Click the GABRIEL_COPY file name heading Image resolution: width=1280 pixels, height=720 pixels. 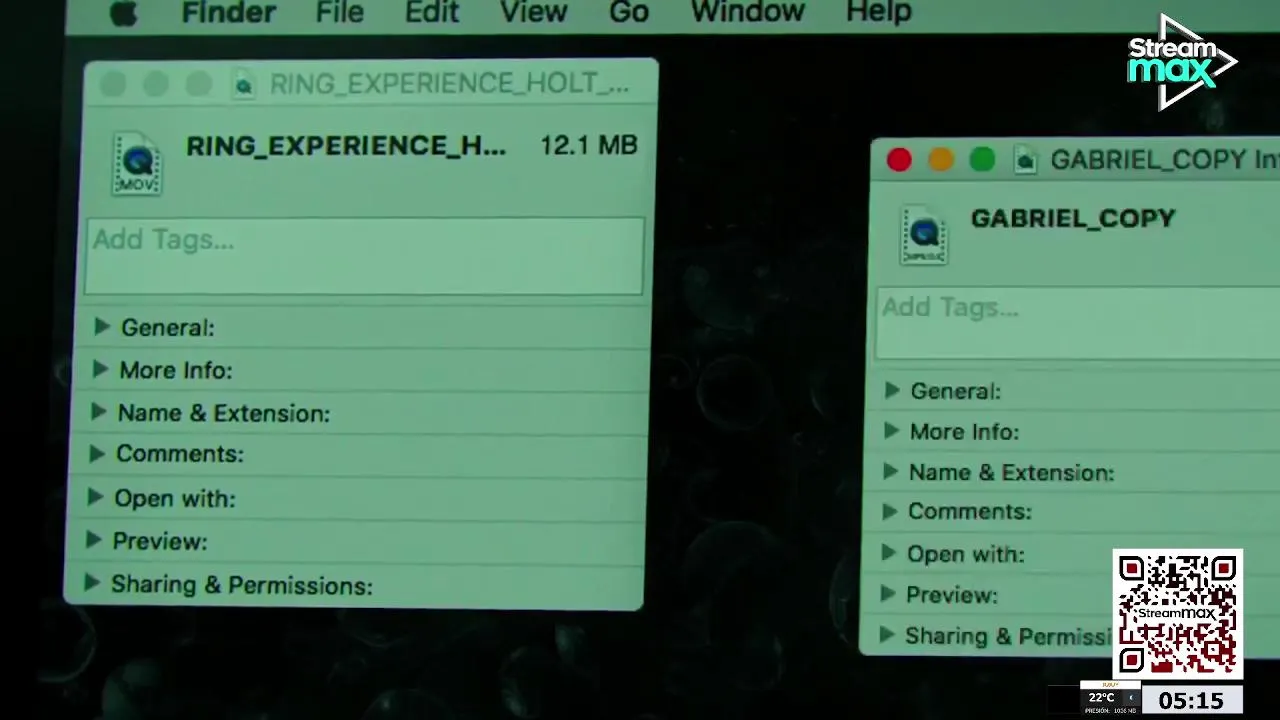[x=1073, y=220]
